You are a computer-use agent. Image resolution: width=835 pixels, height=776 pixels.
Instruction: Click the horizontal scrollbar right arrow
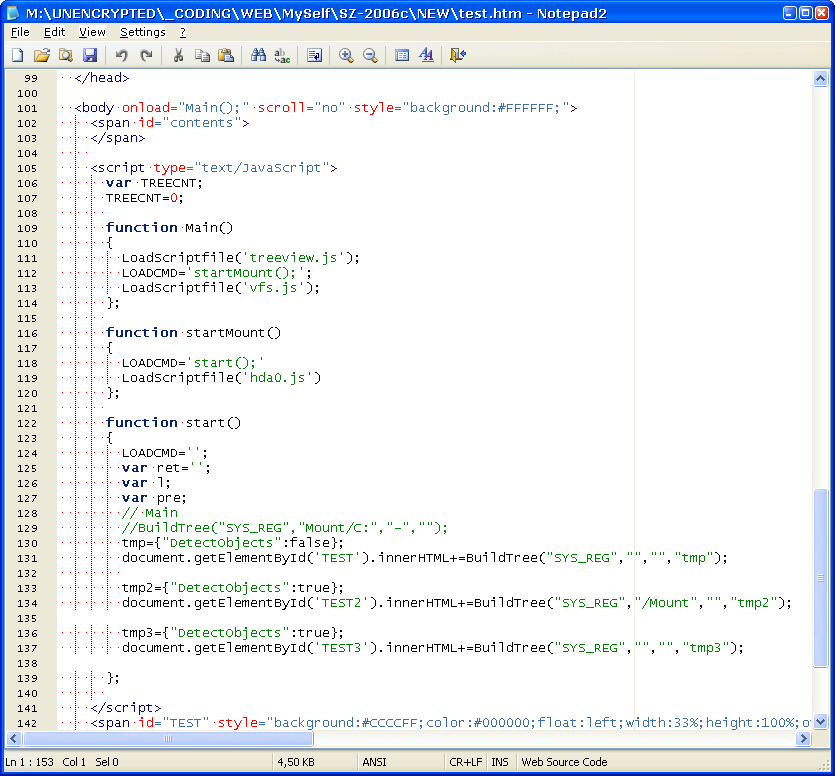tap(804, 739)
